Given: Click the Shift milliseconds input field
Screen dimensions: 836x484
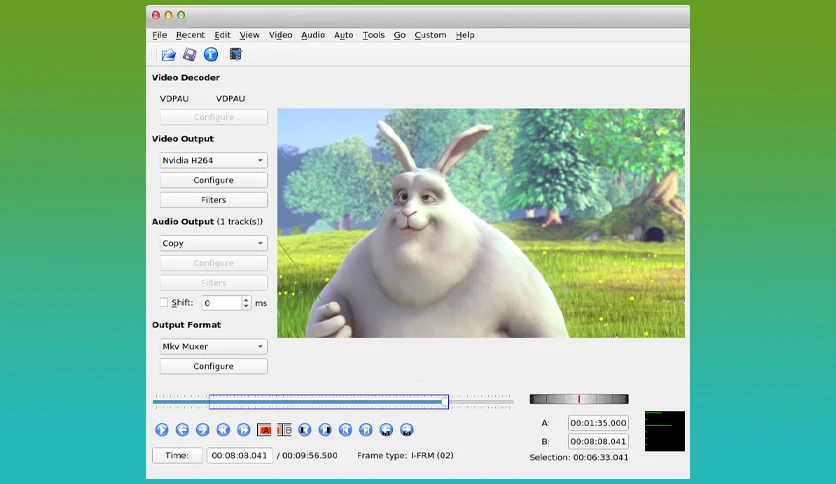Looking at the screenshot, I should 223,303.
